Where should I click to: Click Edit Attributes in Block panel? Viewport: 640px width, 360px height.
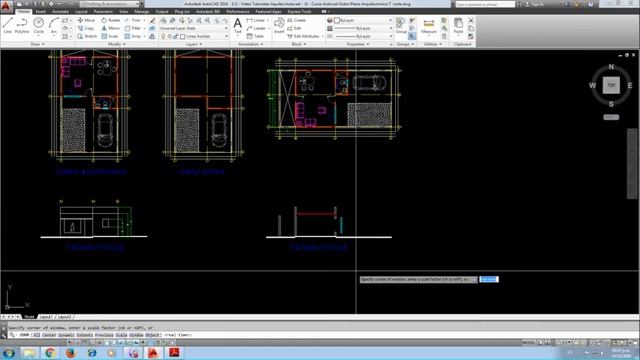[304, 36]
